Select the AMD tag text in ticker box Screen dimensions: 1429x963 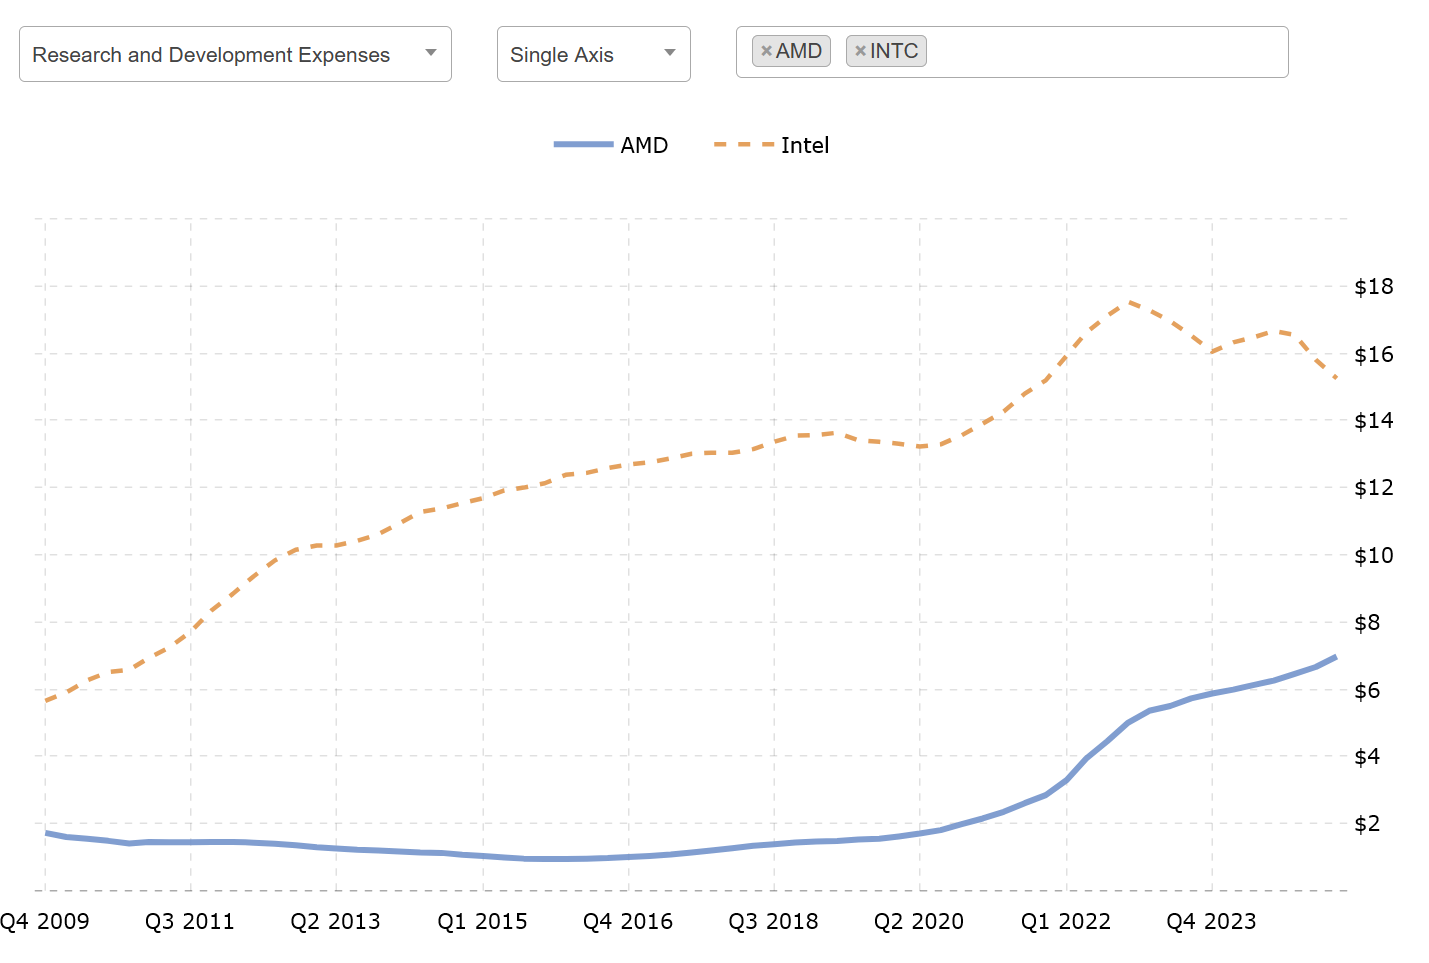[x=799, y=51]
